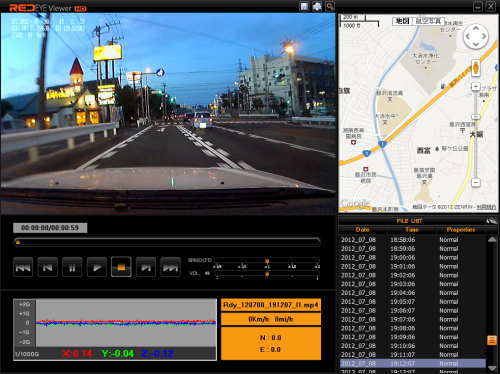This screenshot has width=500, height=374.
Task: Select the file recorded at 19:06:07
Action: (413, 311)
